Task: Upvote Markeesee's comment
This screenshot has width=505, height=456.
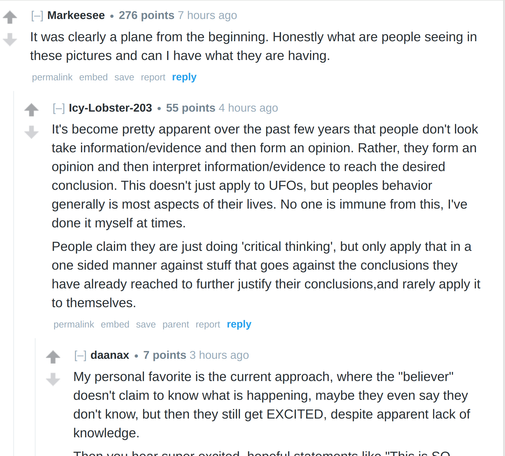Action: point(10,18)
